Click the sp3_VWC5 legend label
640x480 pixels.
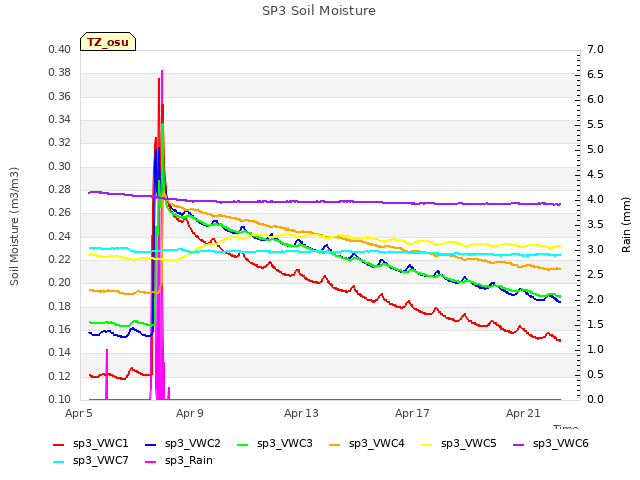click(469, 443)
